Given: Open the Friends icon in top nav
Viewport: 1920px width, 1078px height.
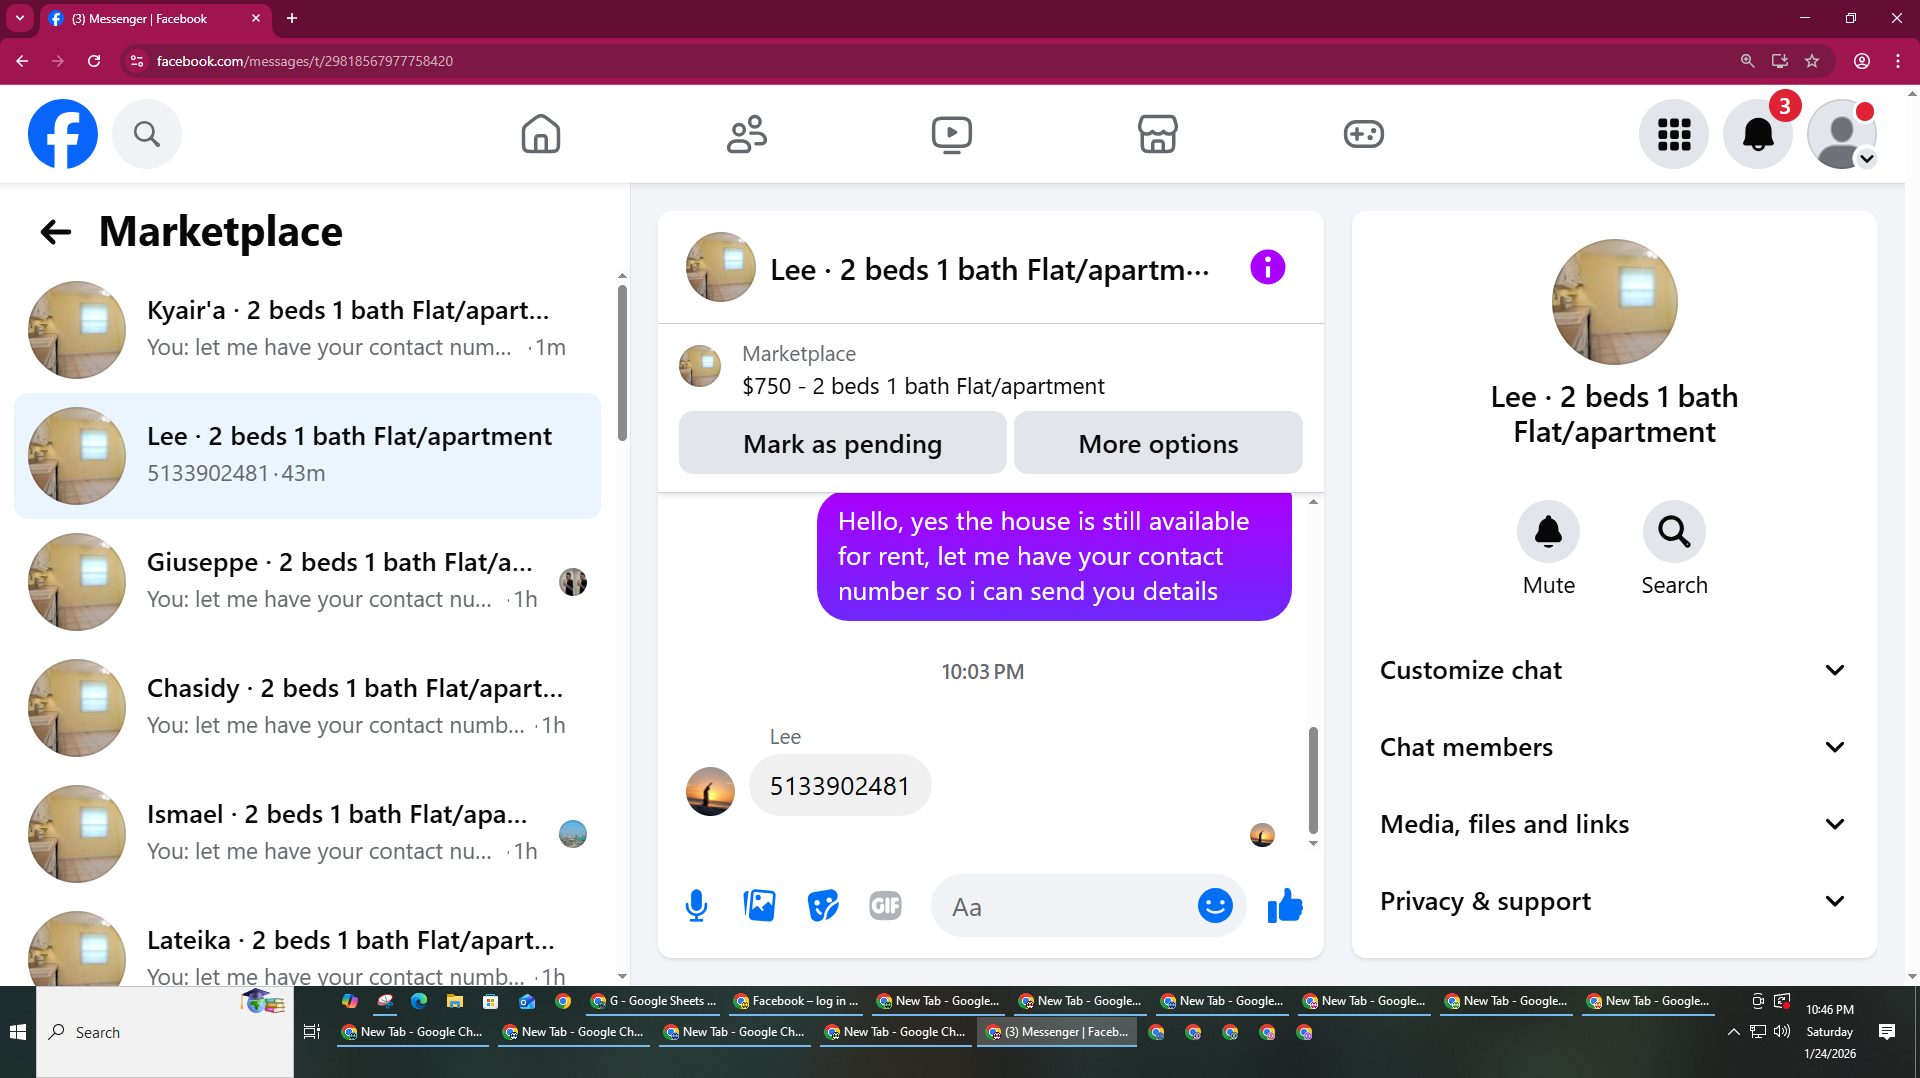Looking at the screenshot, I should (x=747, y=134).
